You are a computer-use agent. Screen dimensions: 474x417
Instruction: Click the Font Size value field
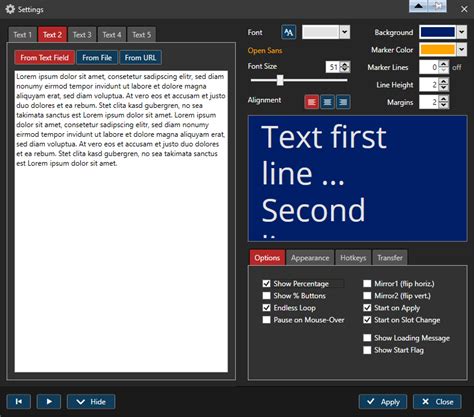(x=333, y=67)
